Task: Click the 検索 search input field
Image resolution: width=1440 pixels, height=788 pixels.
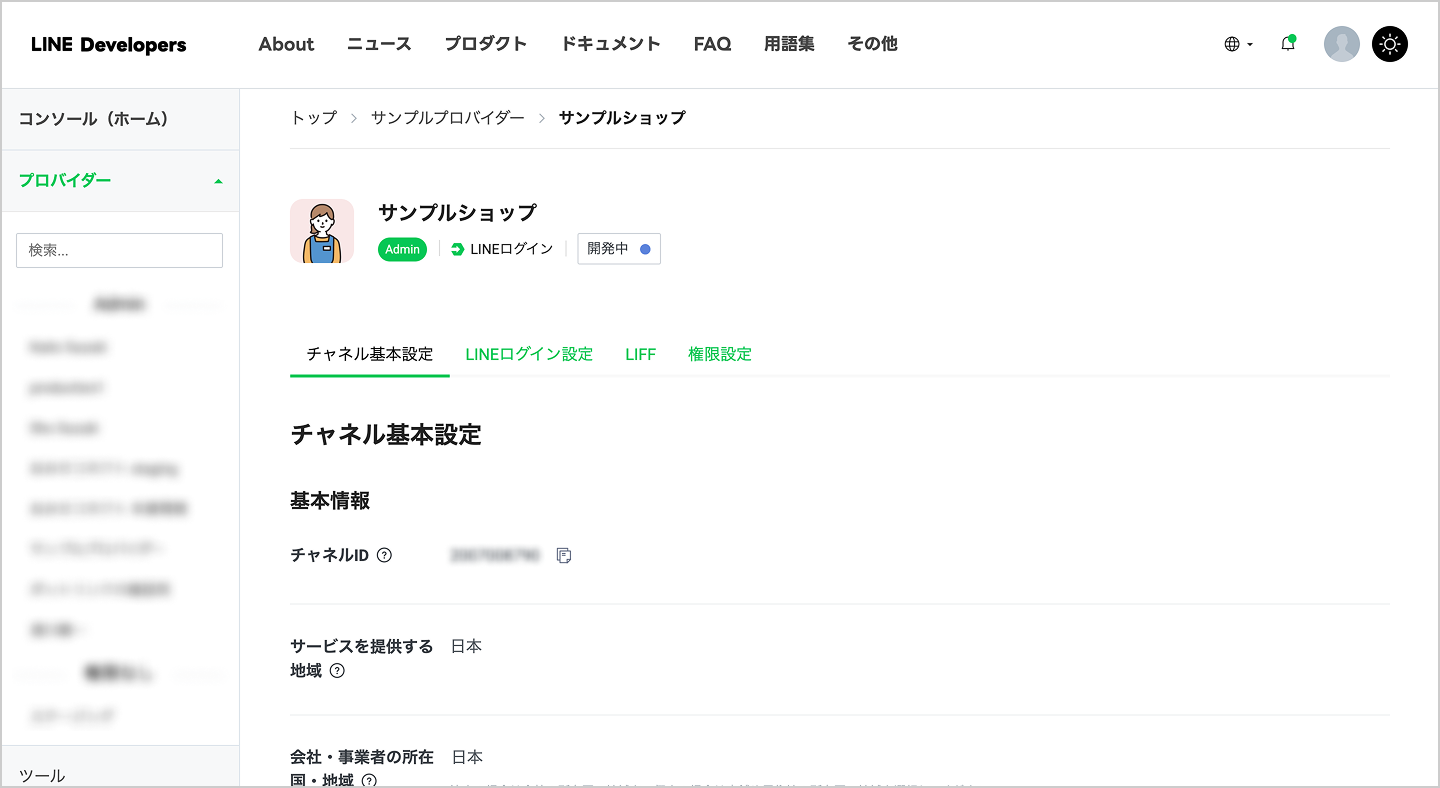Action: tap(119, 250)
